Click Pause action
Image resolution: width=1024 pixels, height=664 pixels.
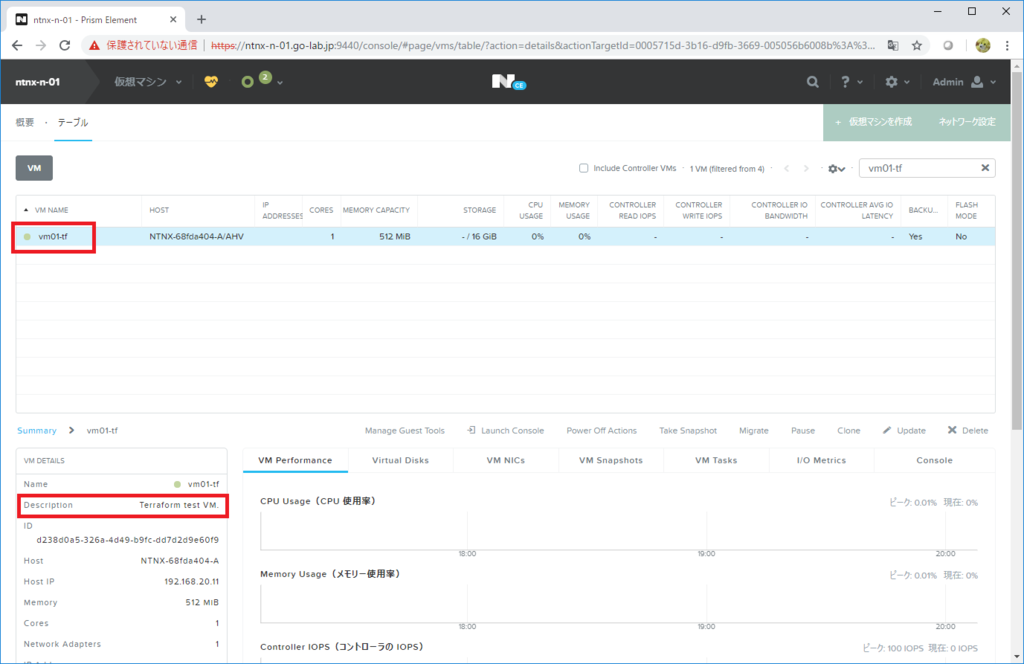(803, 430)
